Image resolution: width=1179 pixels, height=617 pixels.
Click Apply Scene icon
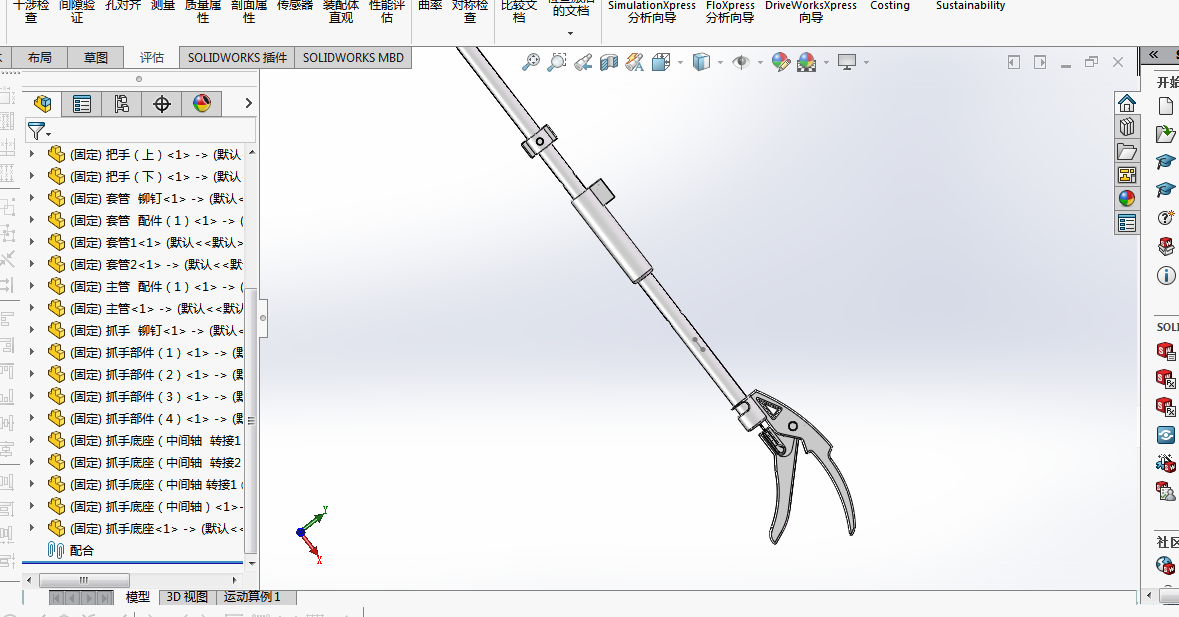pos(807,62)
